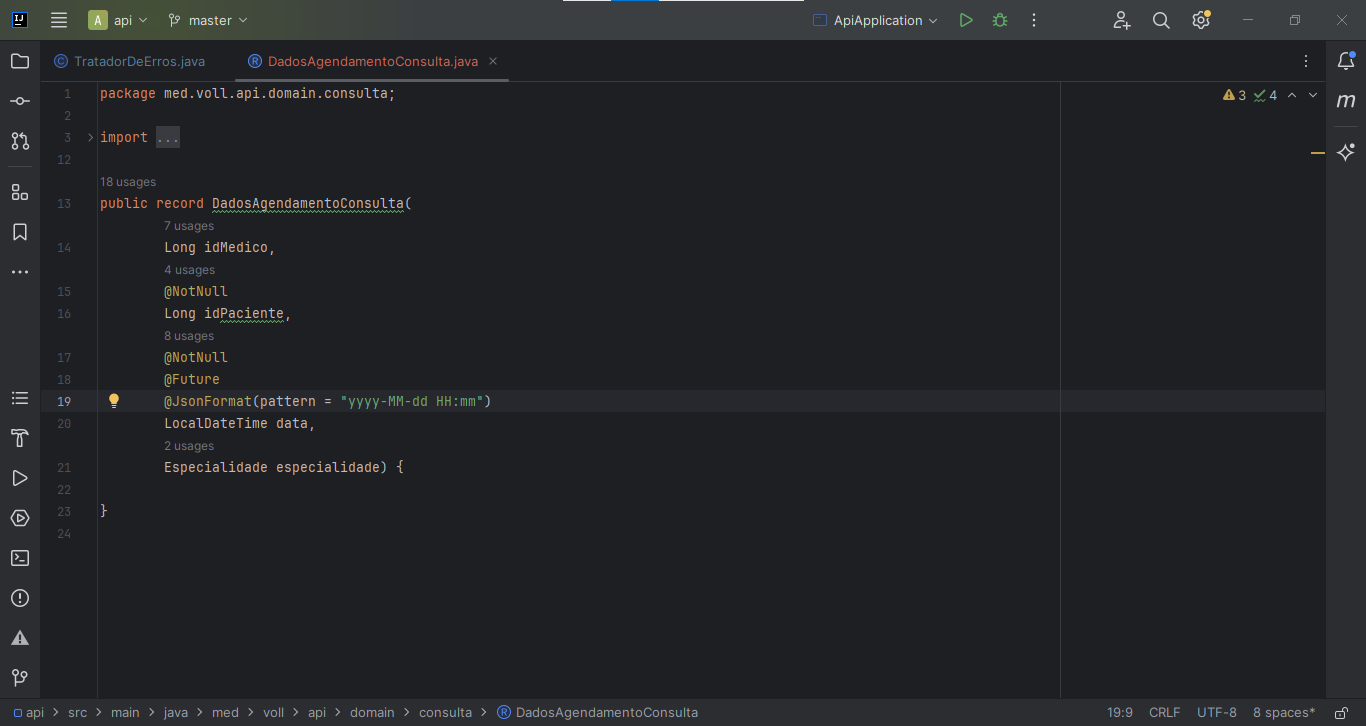
Task: Show more tool windows ellipsis
Action: coord(20,272)
